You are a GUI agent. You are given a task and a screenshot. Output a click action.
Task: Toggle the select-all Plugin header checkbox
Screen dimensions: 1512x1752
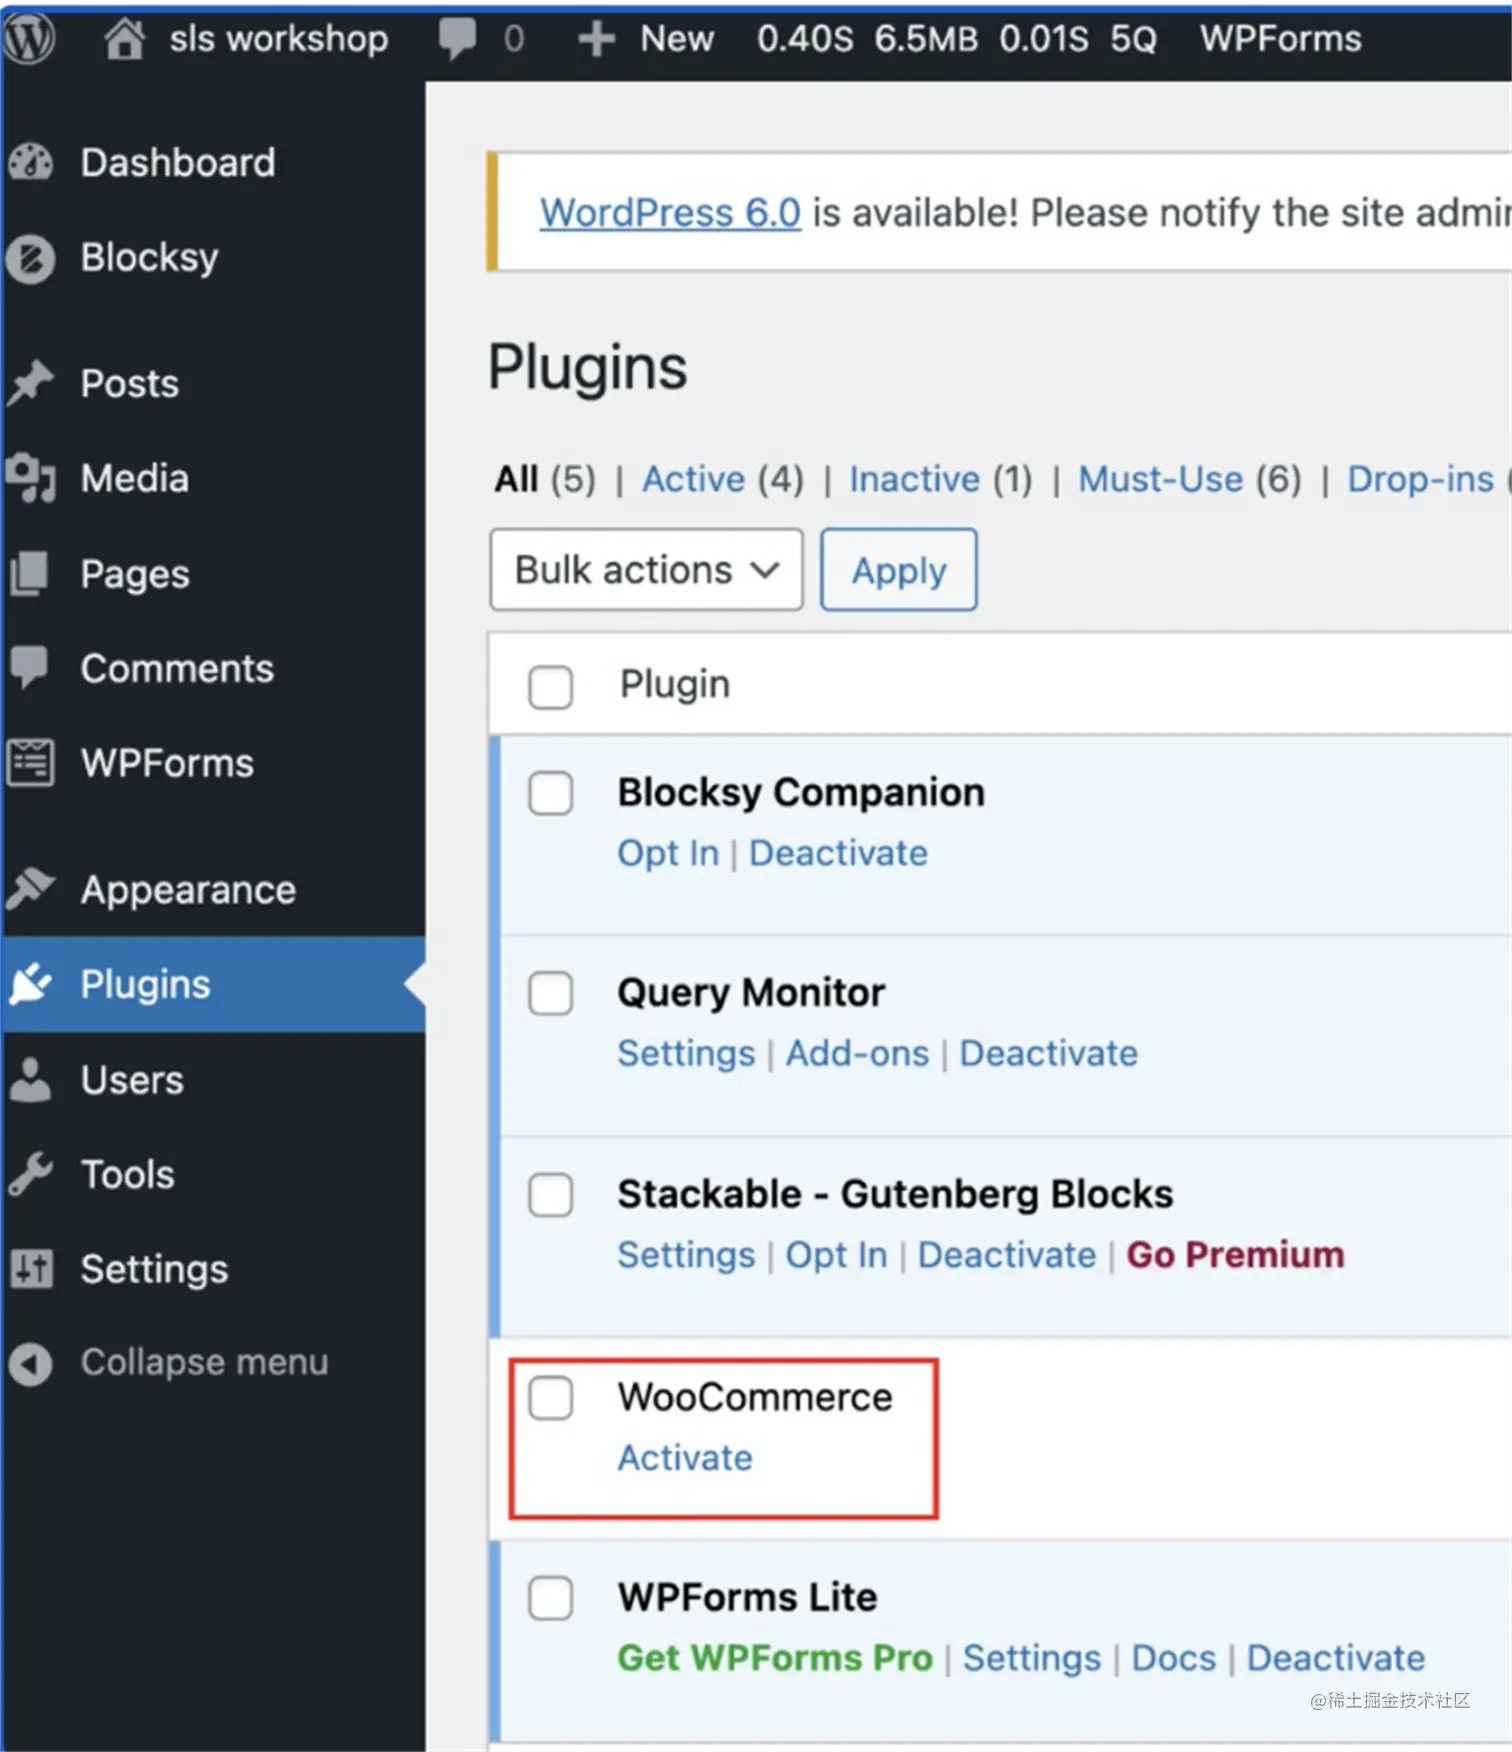tap(551, 686)
